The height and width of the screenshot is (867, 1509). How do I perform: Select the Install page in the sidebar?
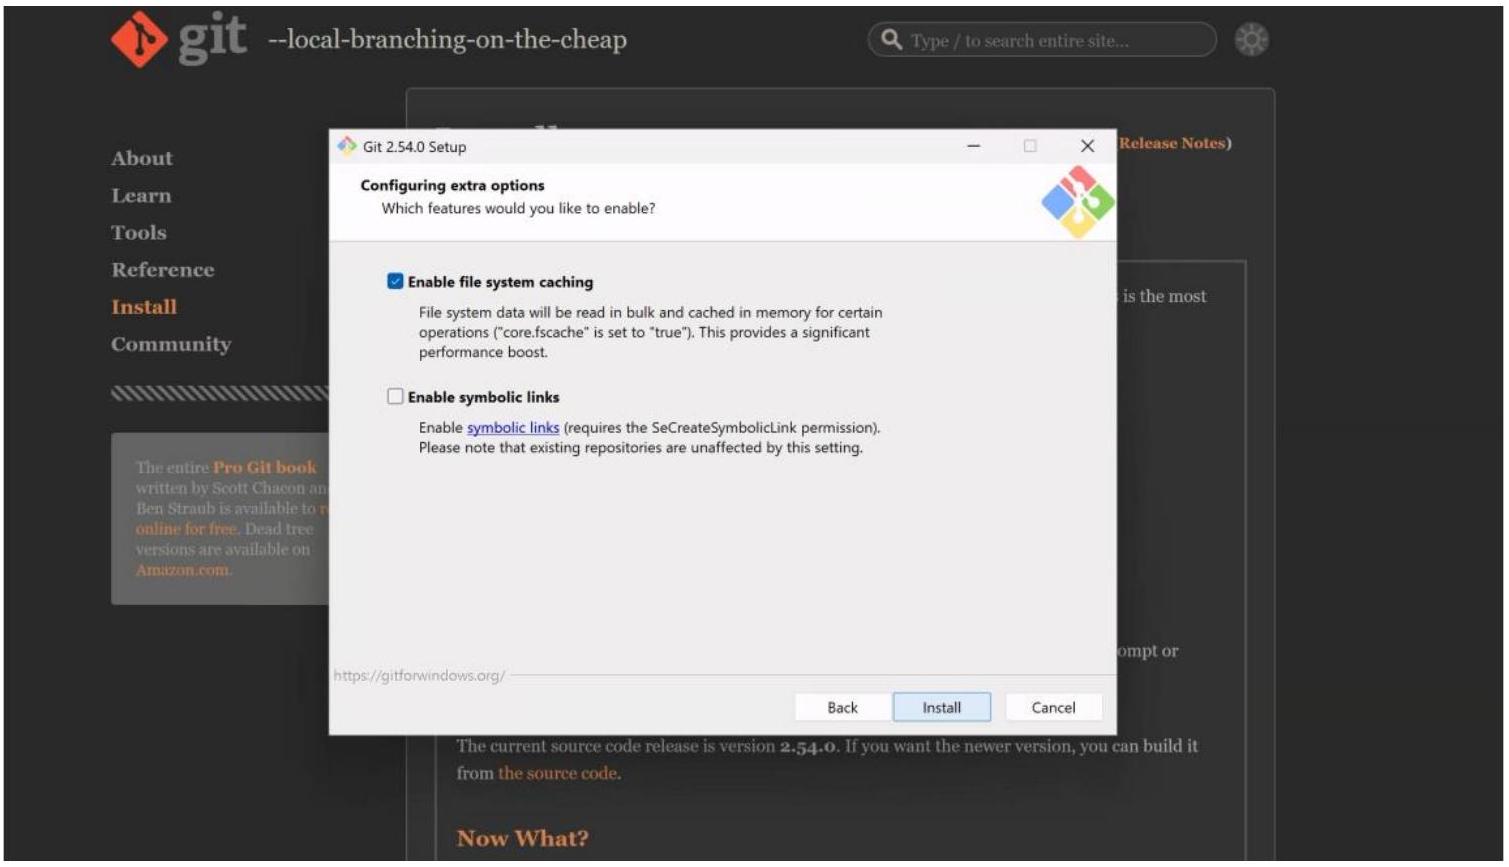coord(144,307)
